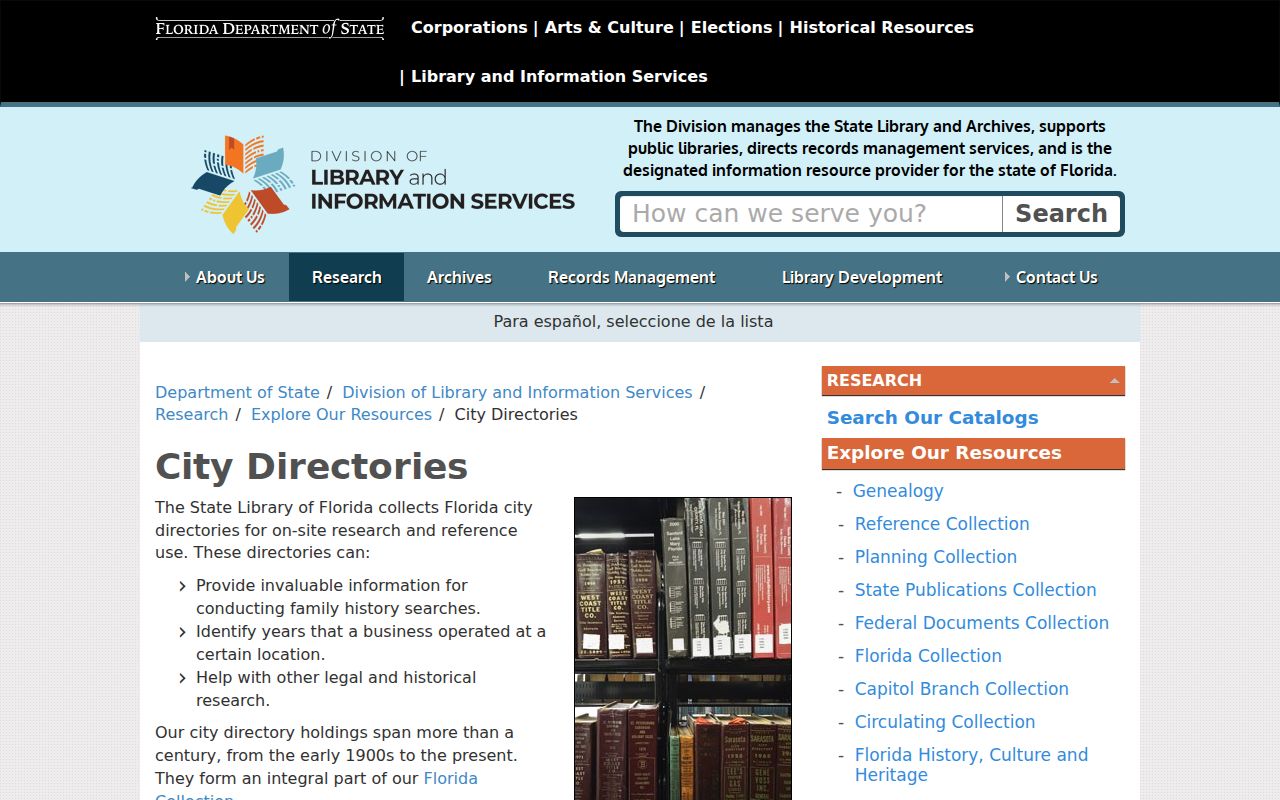This screenshot has height=800, width=1280.
Task: Click the Florida Department of State logo
Action: 270,28
